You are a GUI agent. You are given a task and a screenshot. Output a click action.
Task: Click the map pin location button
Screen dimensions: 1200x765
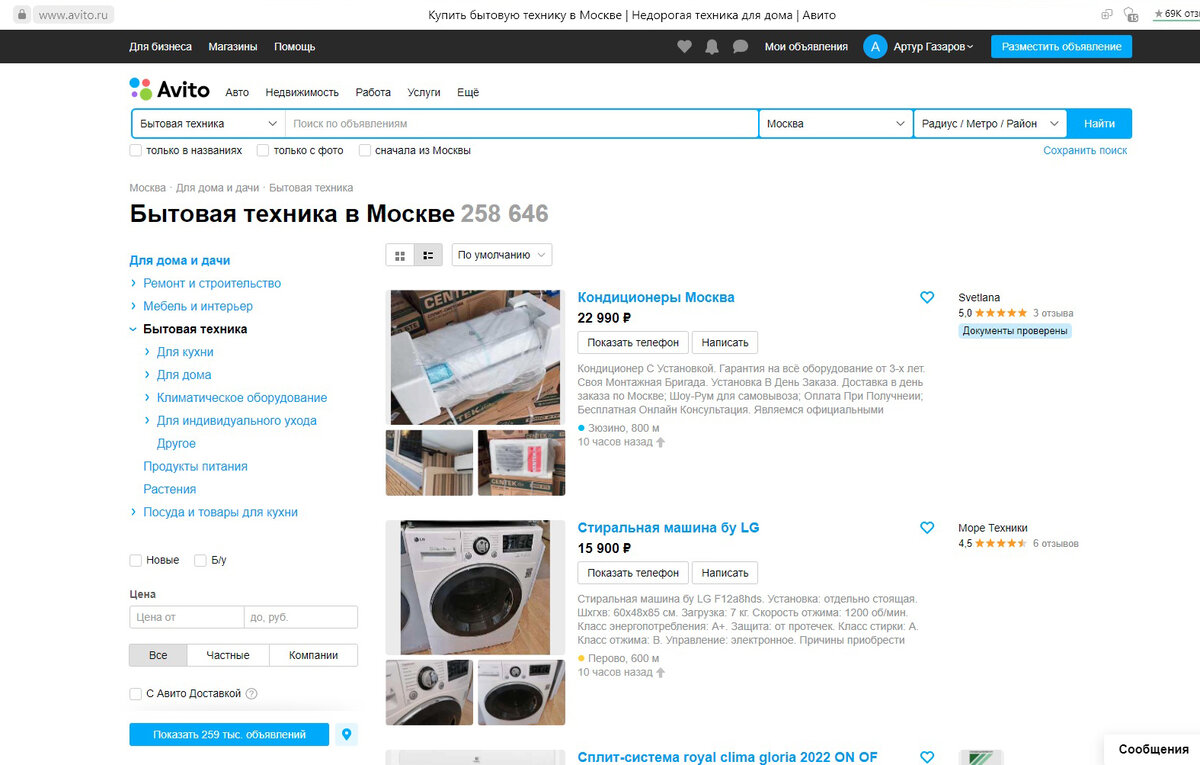(347, 735)
